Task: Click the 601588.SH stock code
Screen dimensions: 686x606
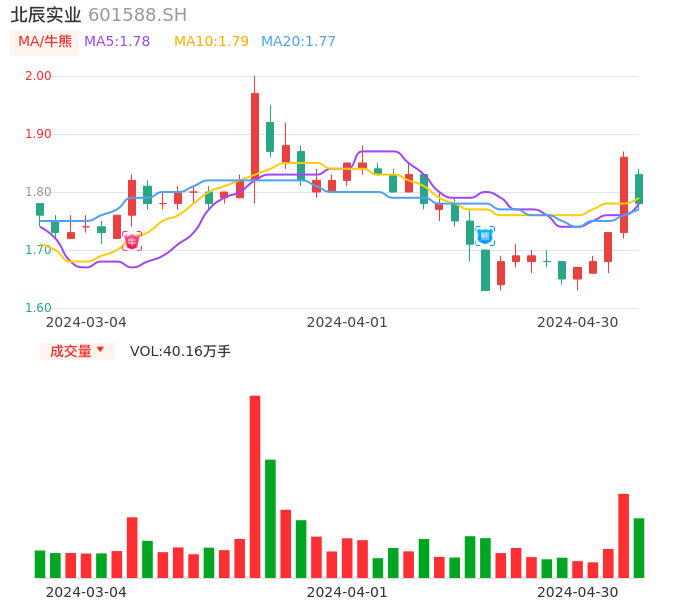Action: (137, 15)
